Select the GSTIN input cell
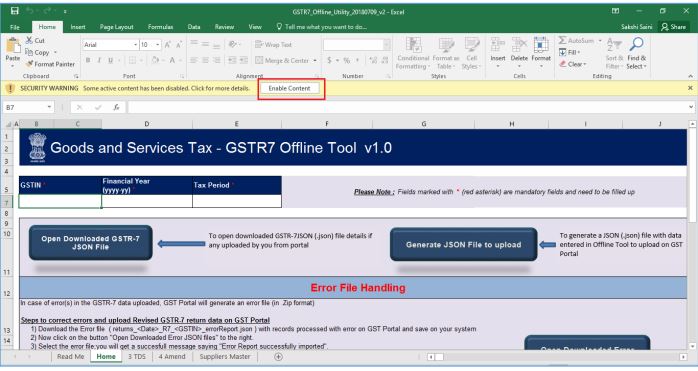Viewport: 698px width, 371px height. [60, 201]
